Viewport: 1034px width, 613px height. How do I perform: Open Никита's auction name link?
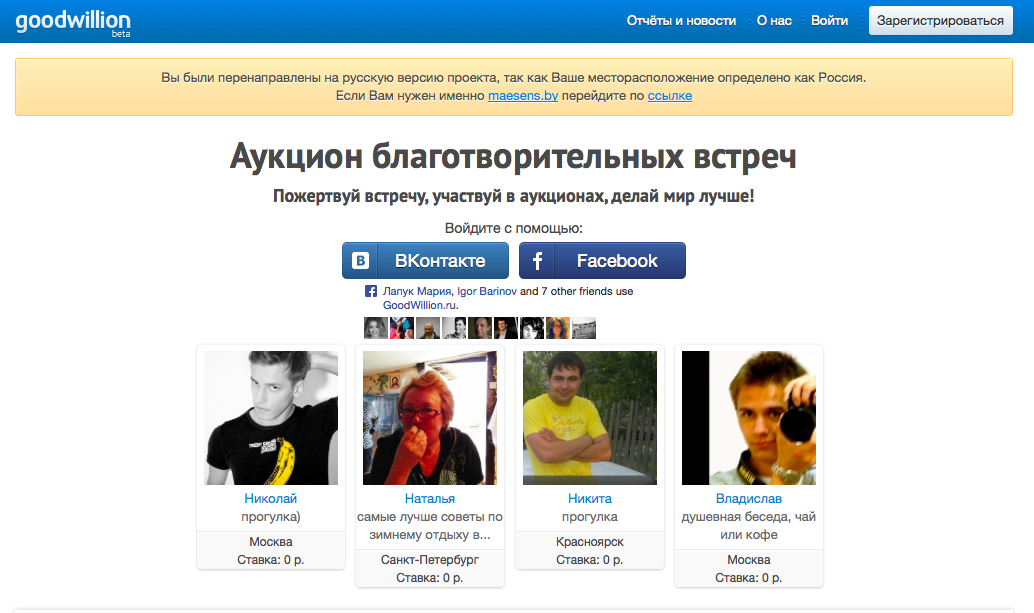pyautogui.click(x=590, y=499)
